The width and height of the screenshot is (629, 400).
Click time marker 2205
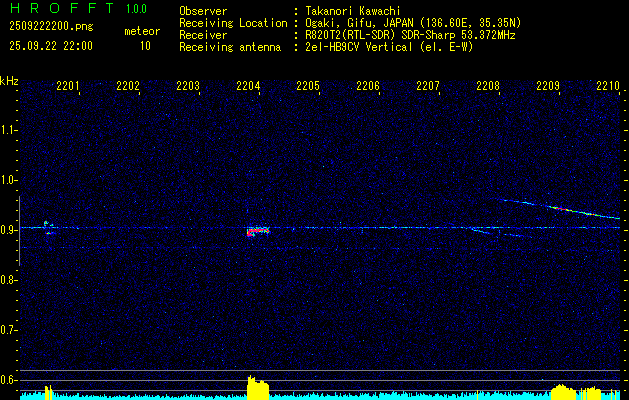click(308, 86)
